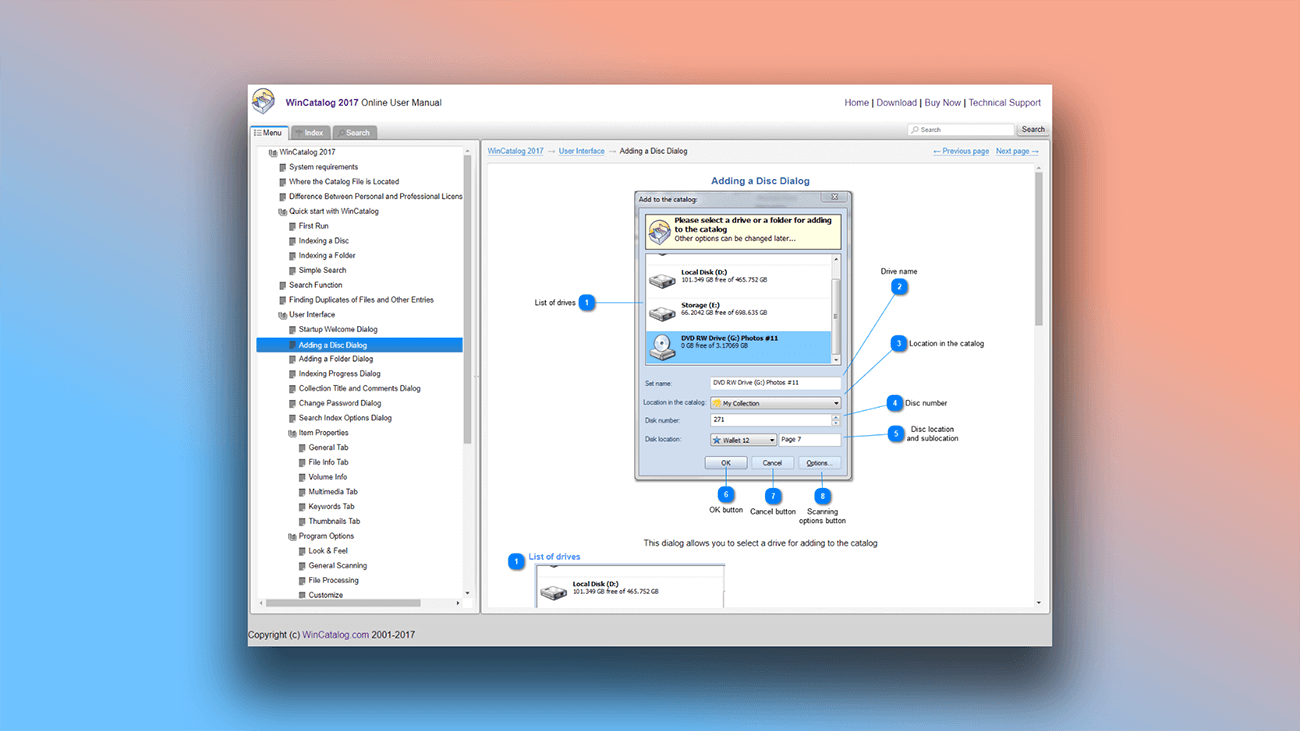Image resolution: width=1300 pixels, height=731 pixels.
Task: Select the Local Disk (D:) drive icon
Action: pos(661,278)
